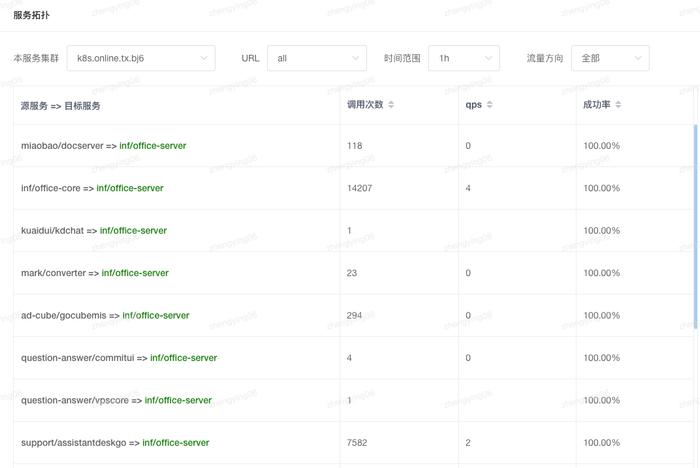
Task: Click 100.00% in support/assistantdeskgo row
Action: click(602, 443)
